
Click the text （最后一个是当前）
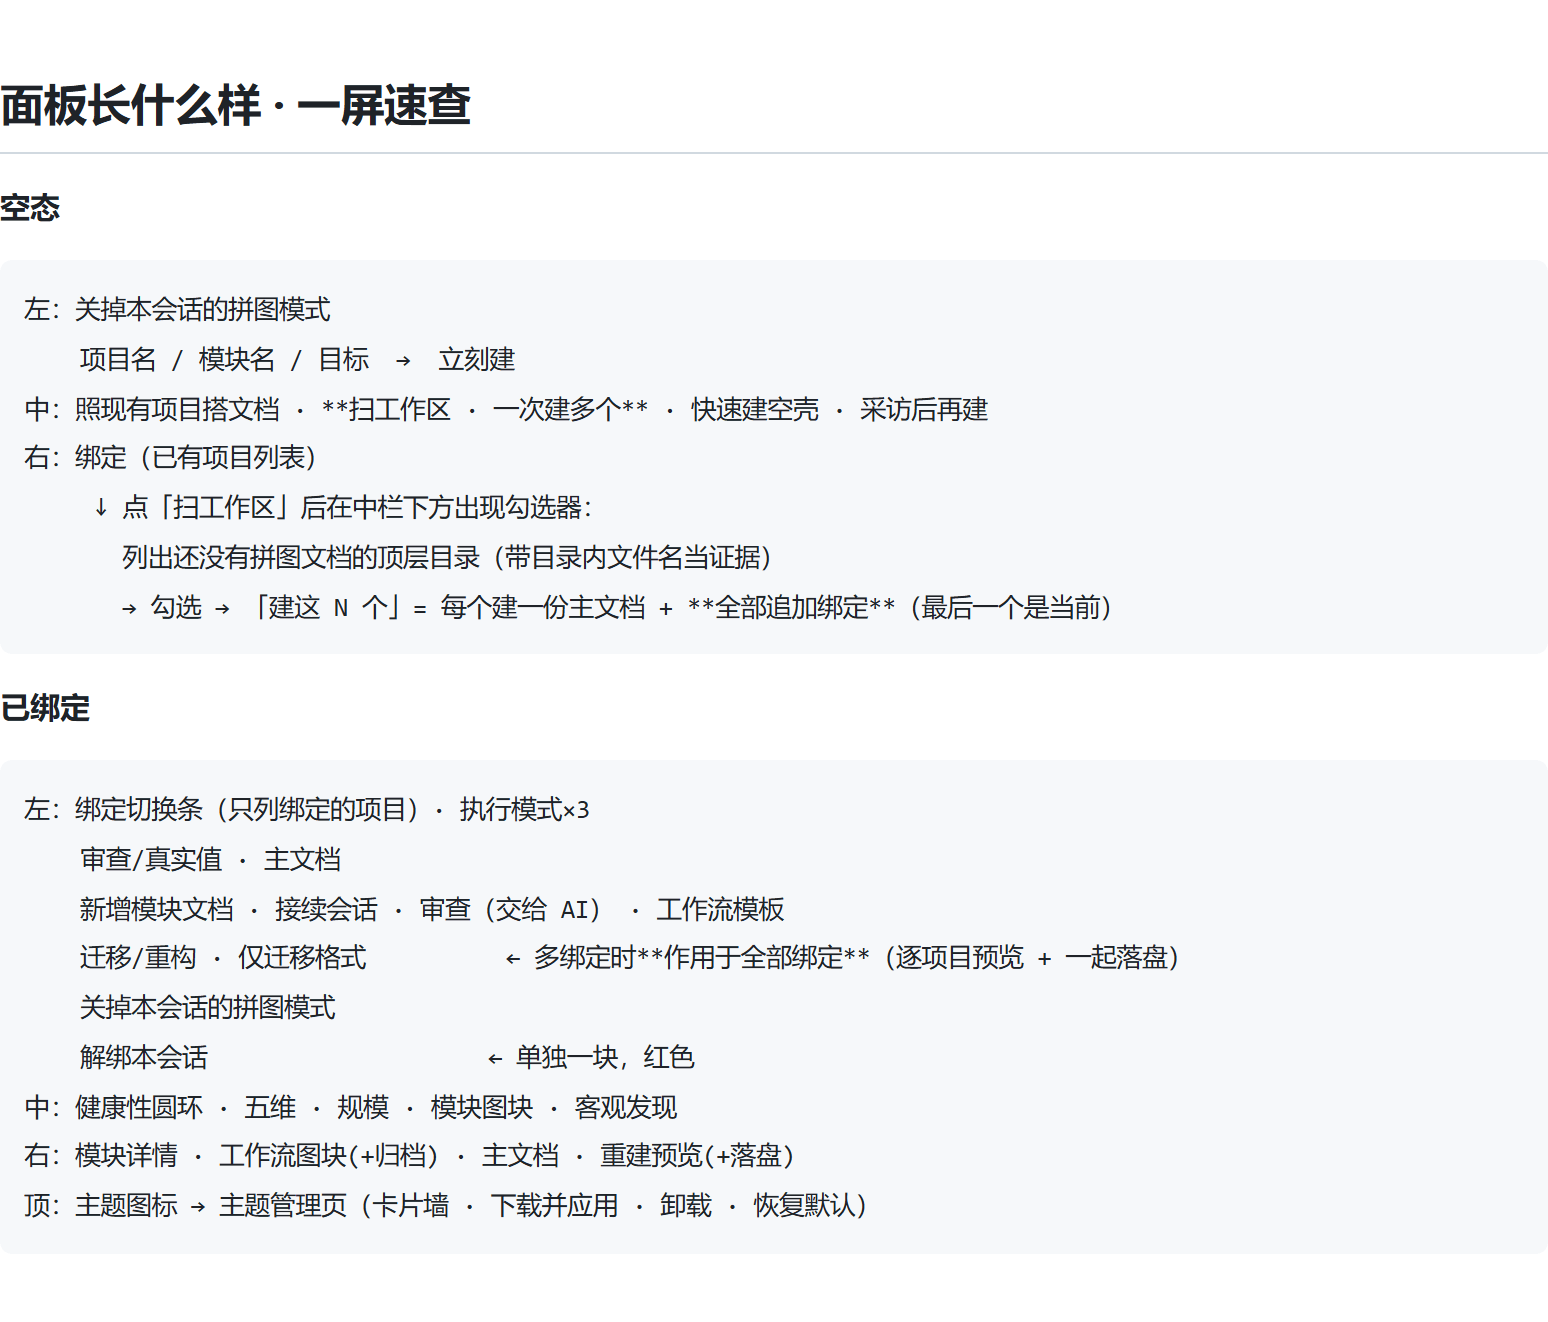point(1010,607)
